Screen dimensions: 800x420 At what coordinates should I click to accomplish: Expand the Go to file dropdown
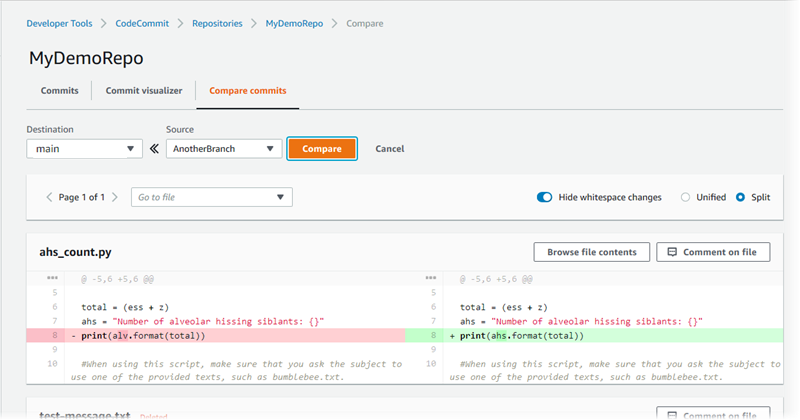(212, 197)
